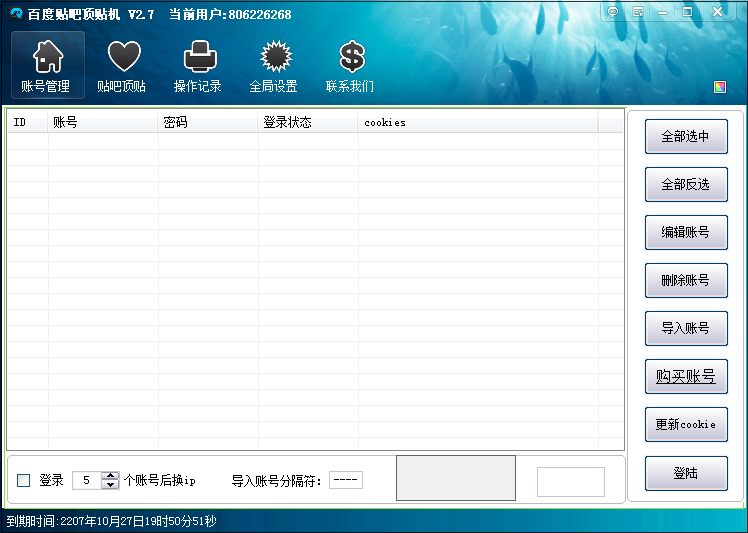The width and height of the screenshot is (748, 533).
Task: Open the skin color palette icon
Action: (x=720, y=87)
